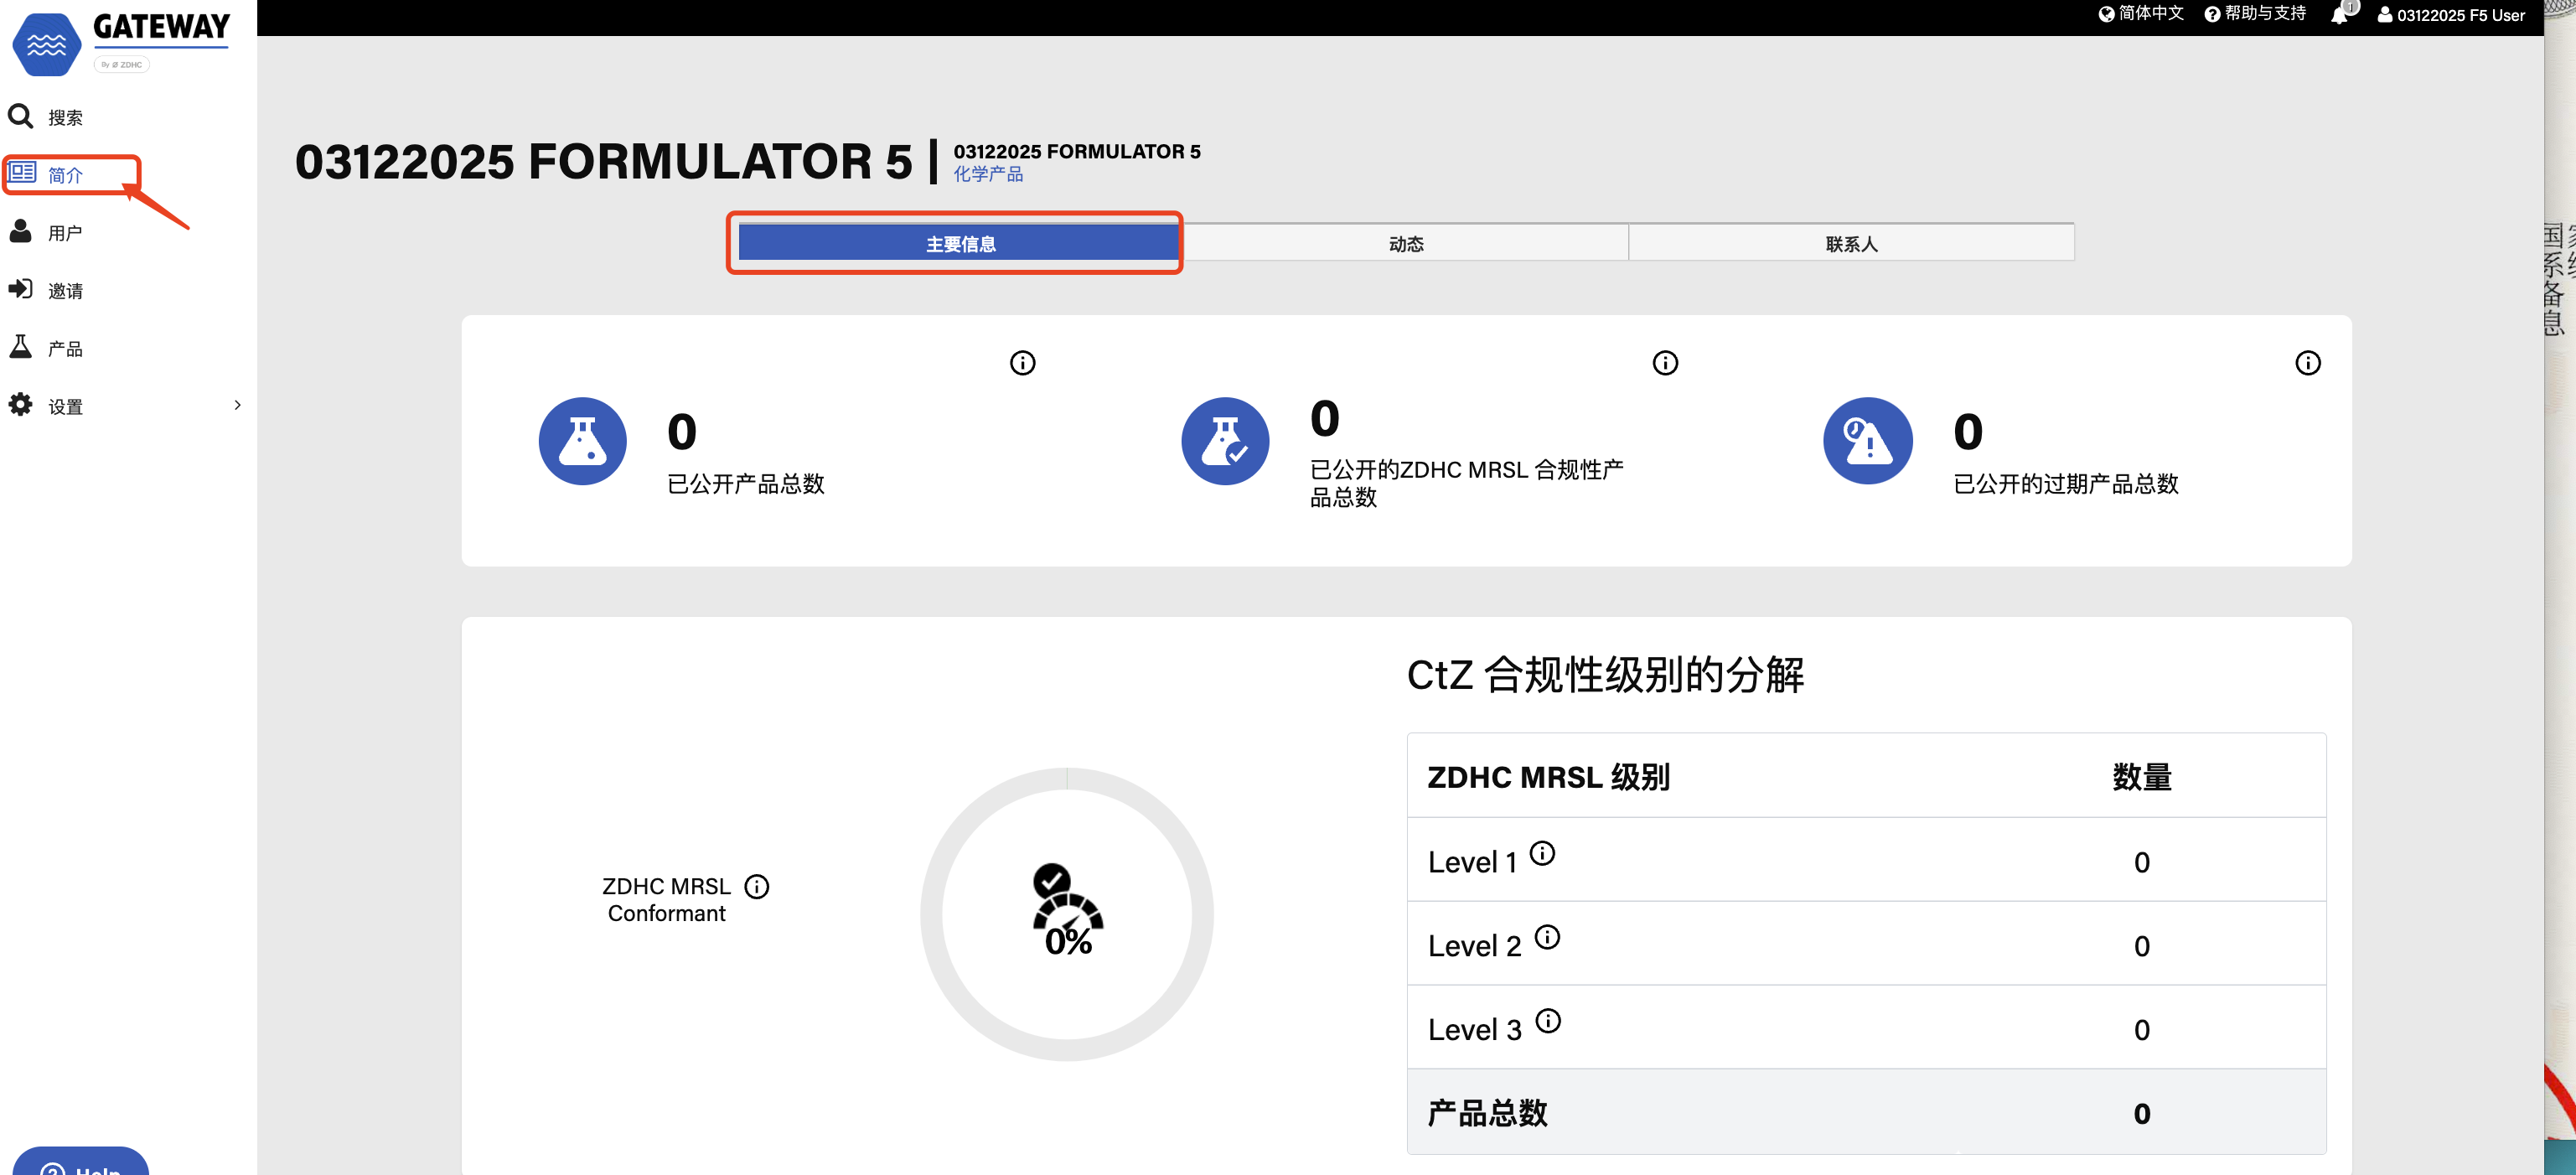
Task: Click the Help button at bottom left
Action: [81, 1162]
